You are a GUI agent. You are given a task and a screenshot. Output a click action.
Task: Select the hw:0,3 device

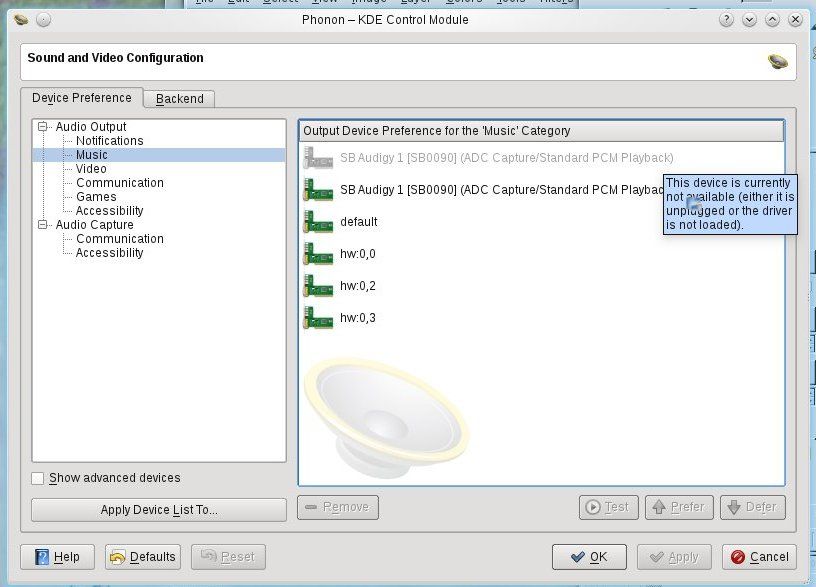tap(542, 318)
